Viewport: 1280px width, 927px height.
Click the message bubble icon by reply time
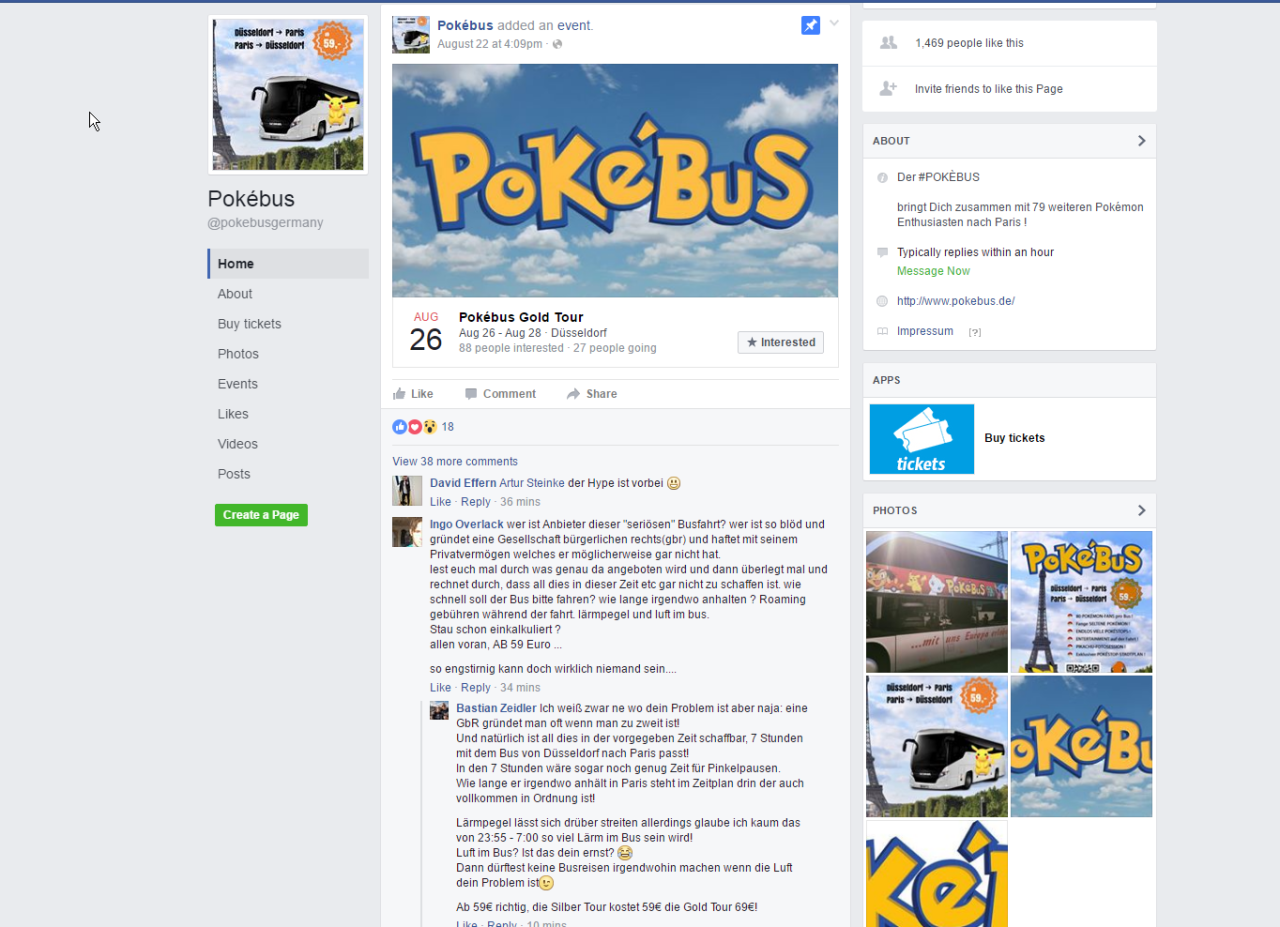[882, 252]
